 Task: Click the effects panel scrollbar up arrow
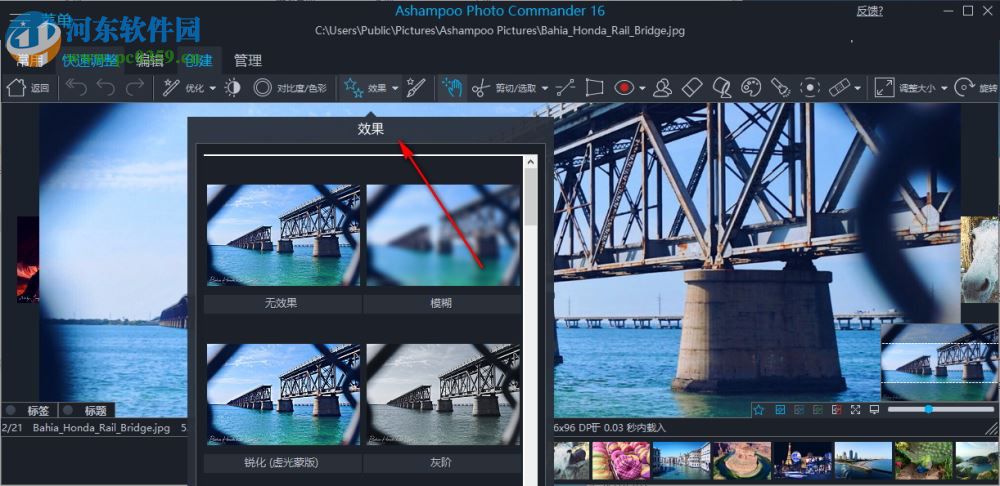(531, 163)
